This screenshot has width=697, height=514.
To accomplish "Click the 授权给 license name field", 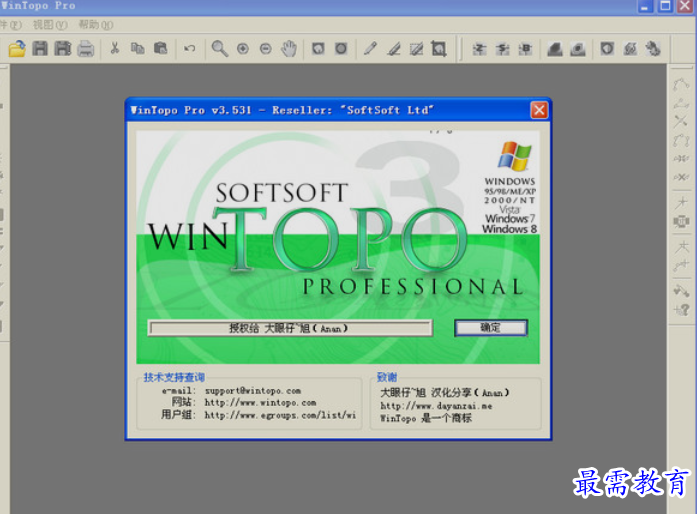I will [x=290, y=329].
